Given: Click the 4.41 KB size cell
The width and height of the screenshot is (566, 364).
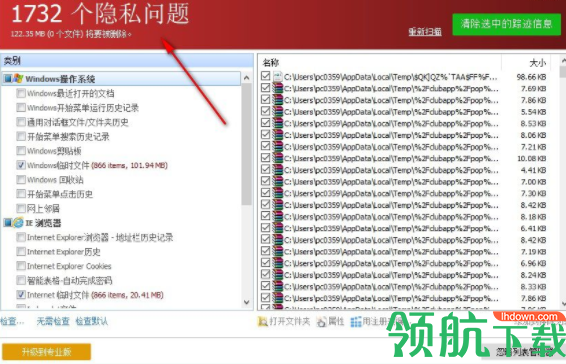Looking at the screenshot, I should coord(533,170).
